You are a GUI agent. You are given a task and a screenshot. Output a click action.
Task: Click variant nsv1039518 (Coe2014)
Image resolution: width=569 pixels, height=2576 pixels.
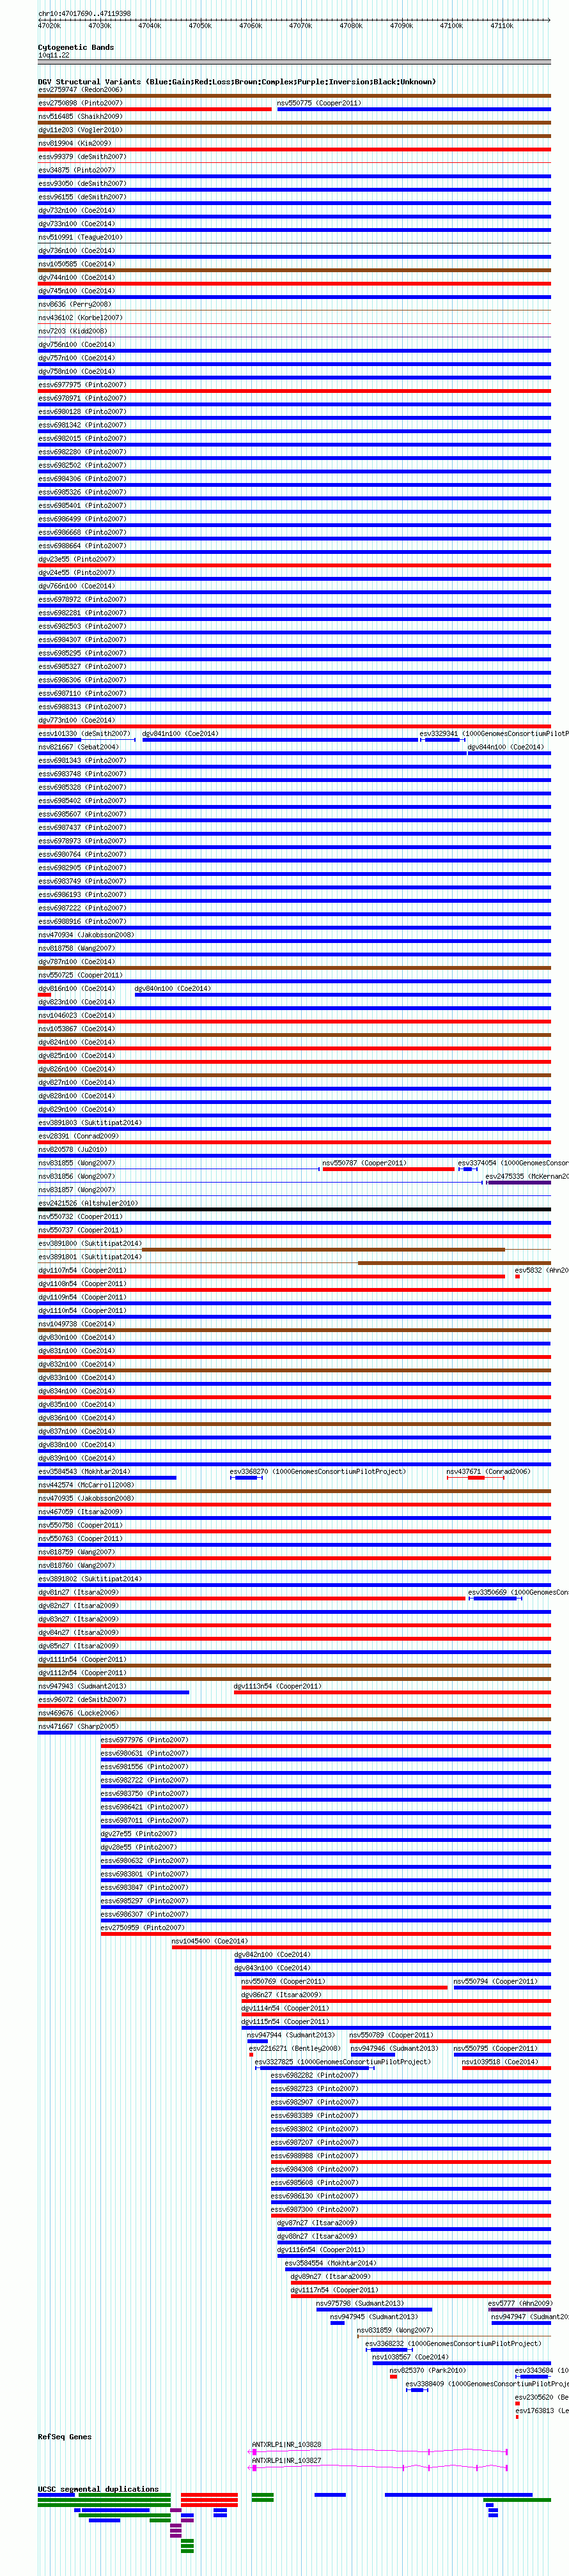coord(500,2062)
